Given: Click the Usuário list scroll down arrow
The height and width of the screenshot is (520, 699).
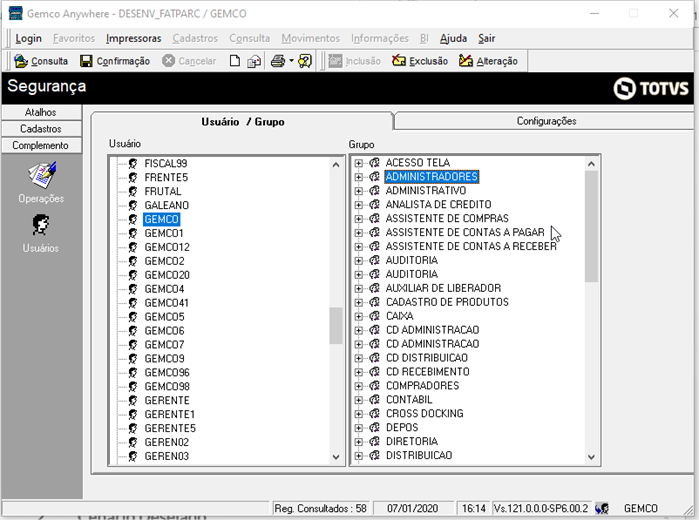Looking at the screenshot, I should click(x=336, y=457).
